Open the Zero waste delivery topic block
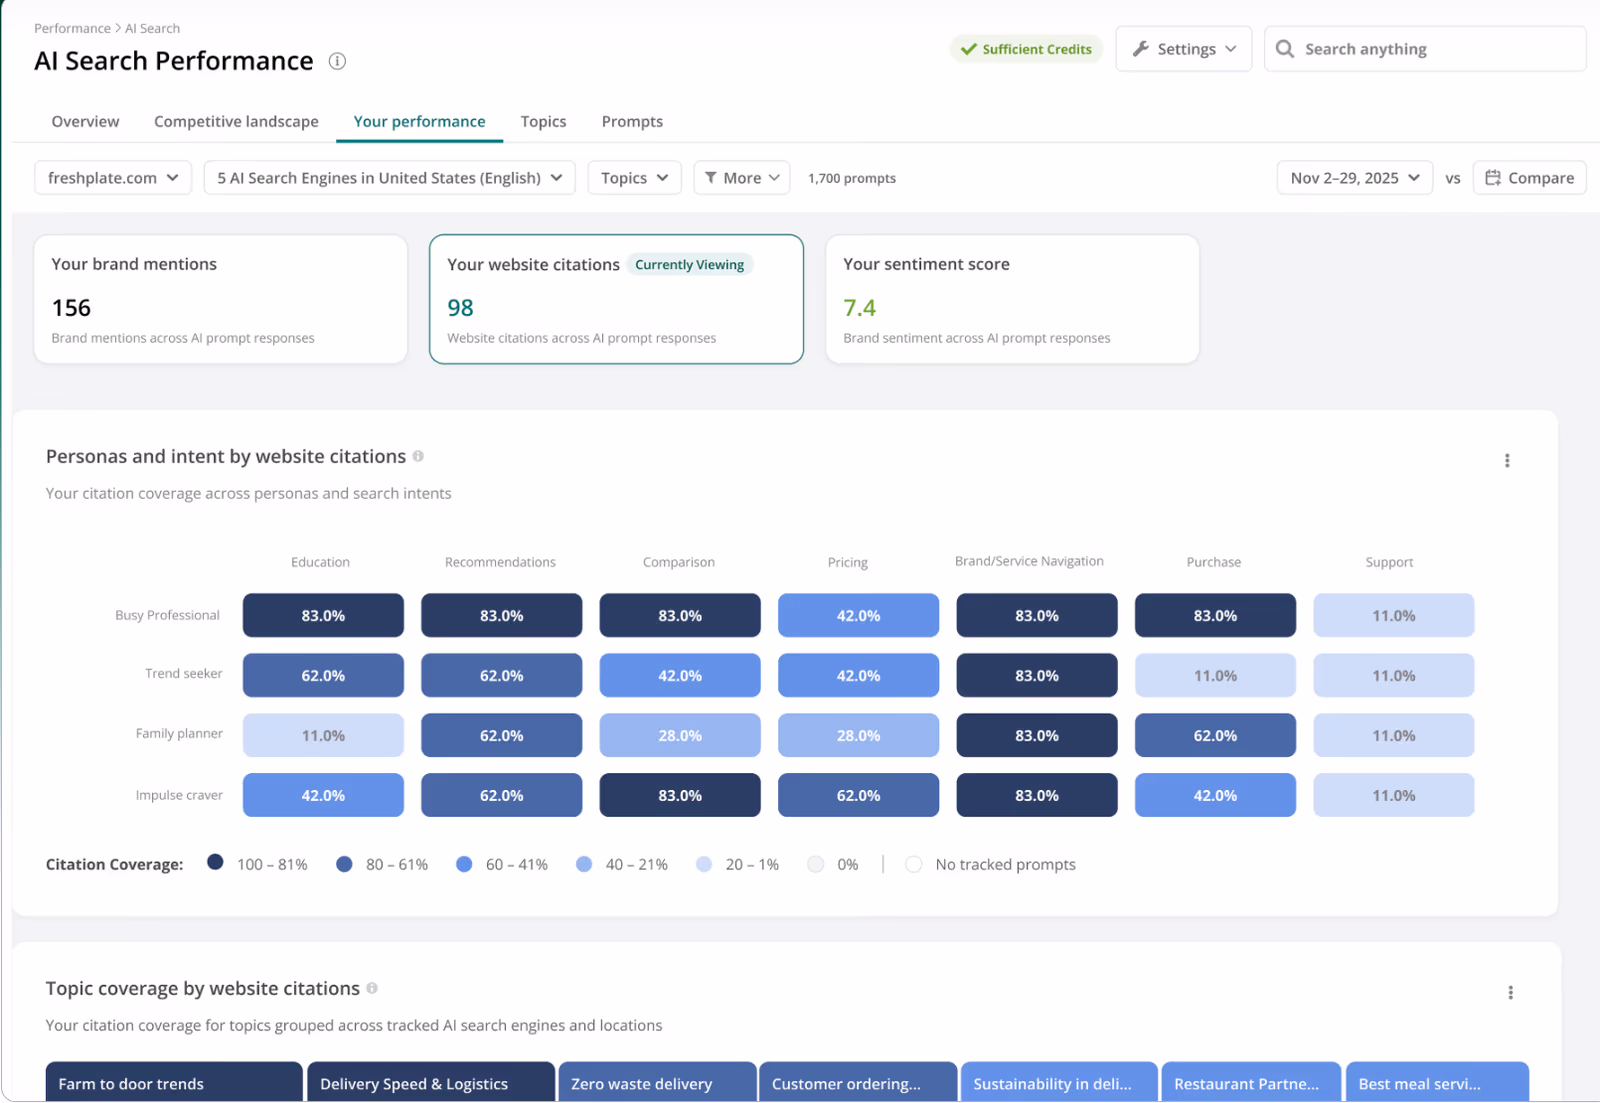Screen dimensions: 1600x1103 [x=658, y=1082]
